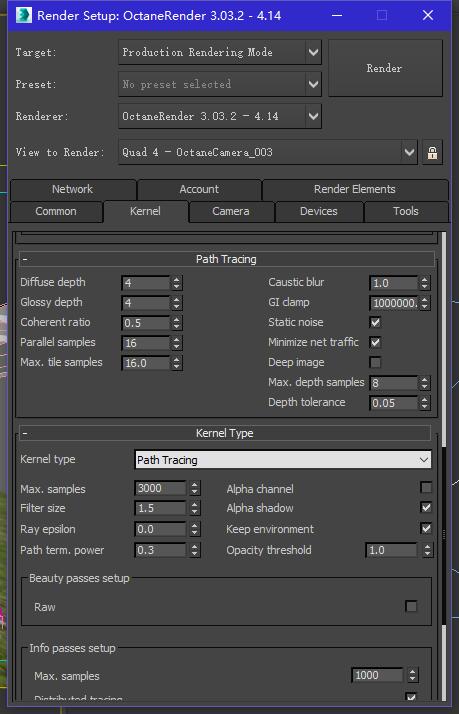The width and height of the screenshot is (459, 714).
Task: Click the Max. tile samples field
Action: coord(146,363)
